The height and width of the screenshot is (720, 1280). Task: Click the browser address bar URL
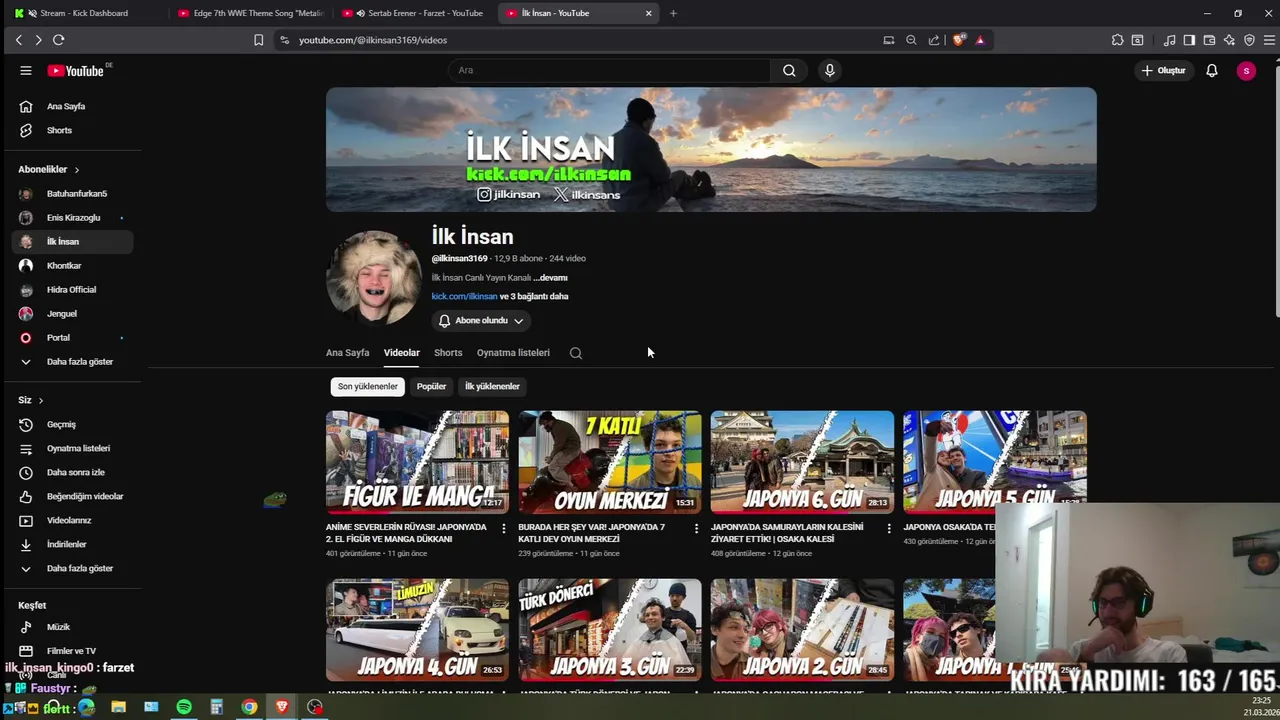coord(373,40)
